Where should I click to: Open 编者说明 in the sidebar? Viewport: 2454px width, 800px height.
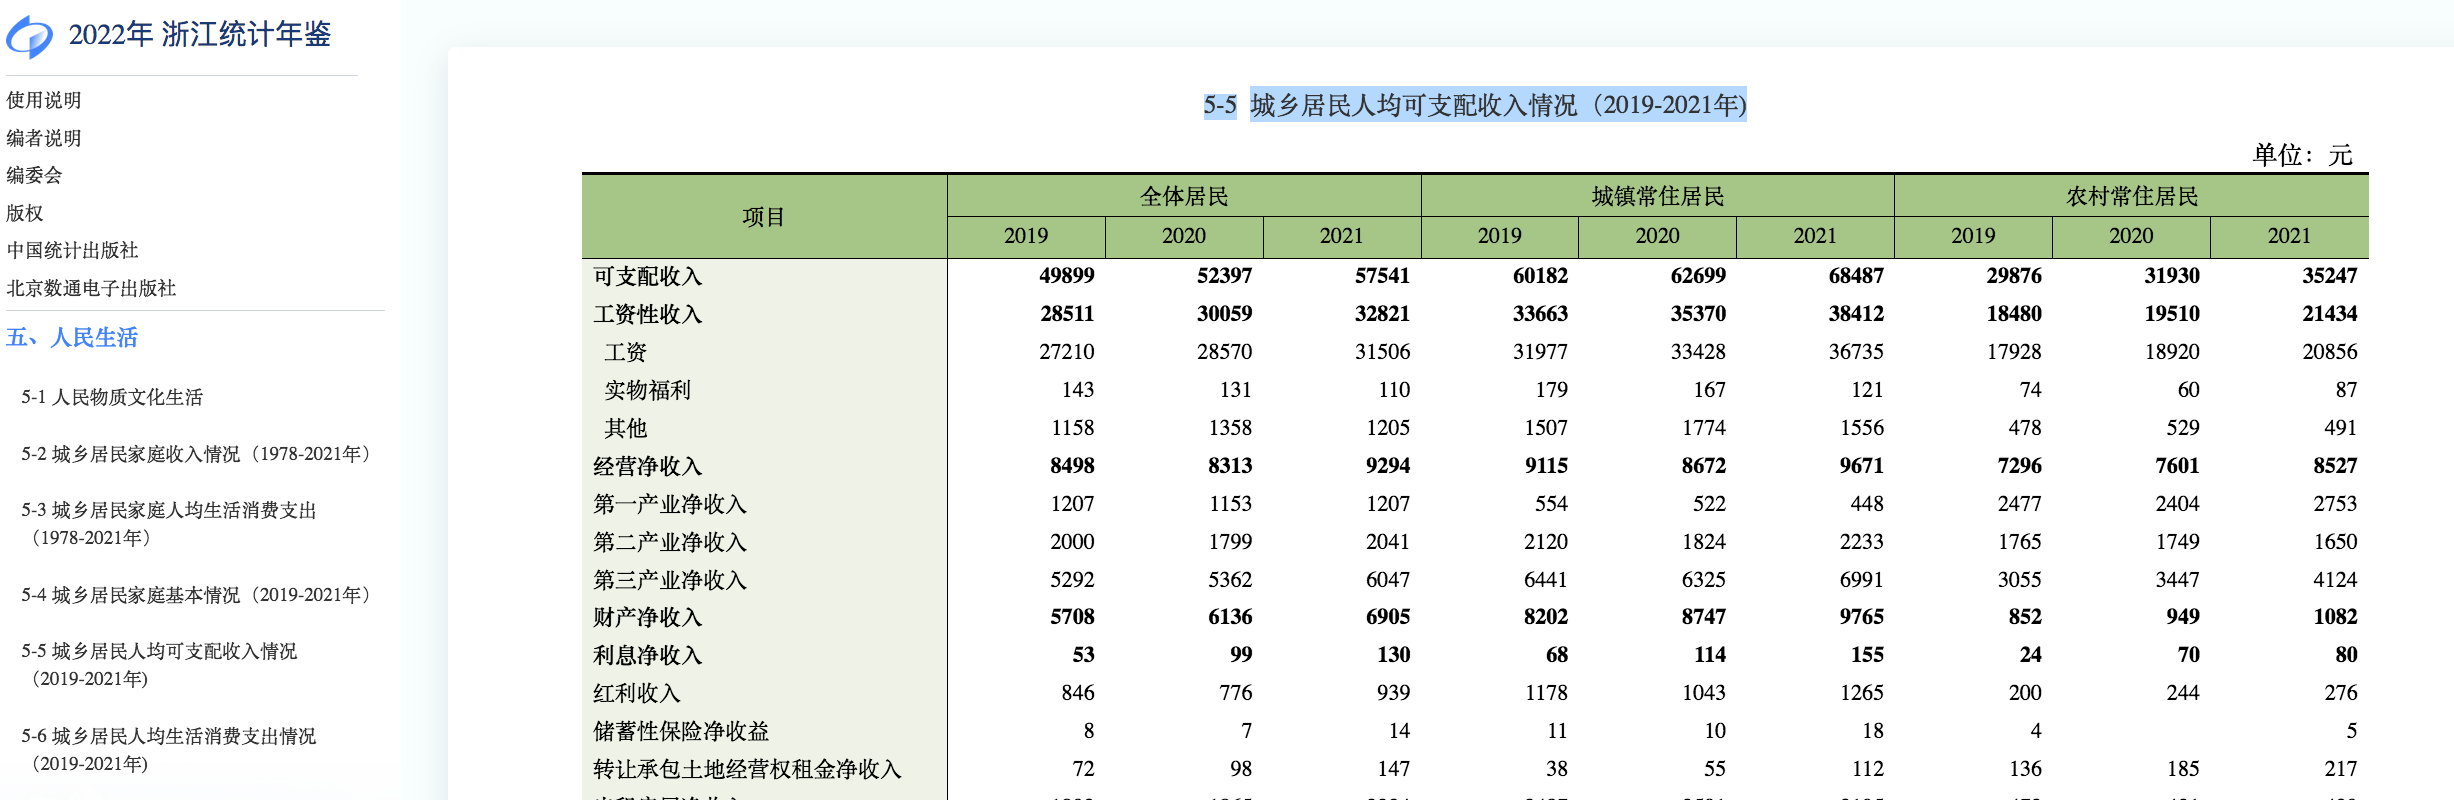[x=43, y=138]
